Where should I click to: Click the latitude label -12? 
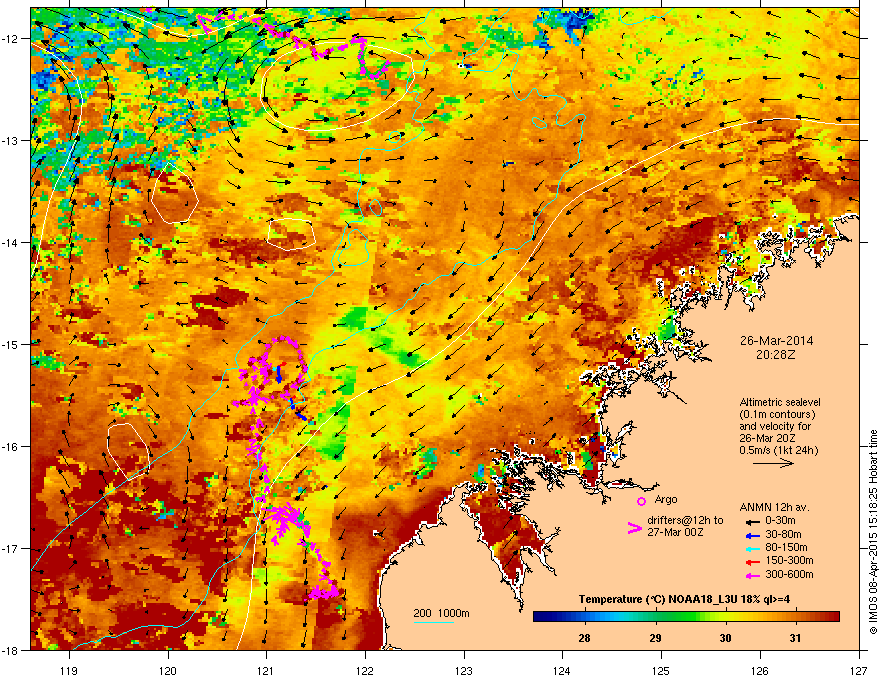(10, 39)
